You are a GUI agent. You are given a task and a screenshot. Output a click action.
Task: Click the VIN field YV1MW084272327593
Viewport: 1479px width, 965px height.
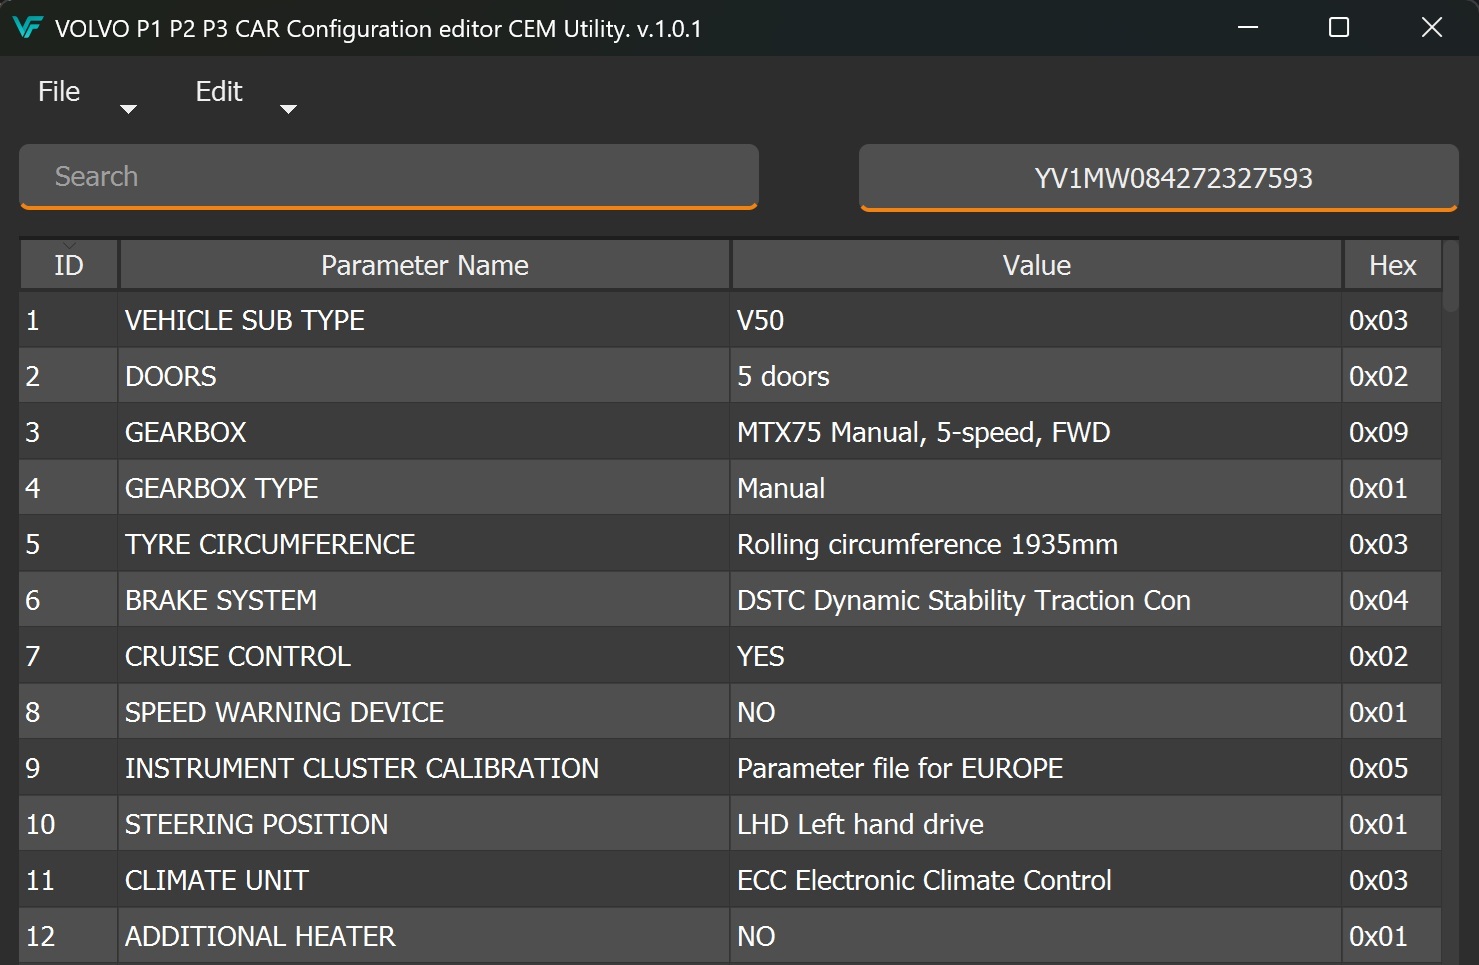click(x=1159, y=178)
